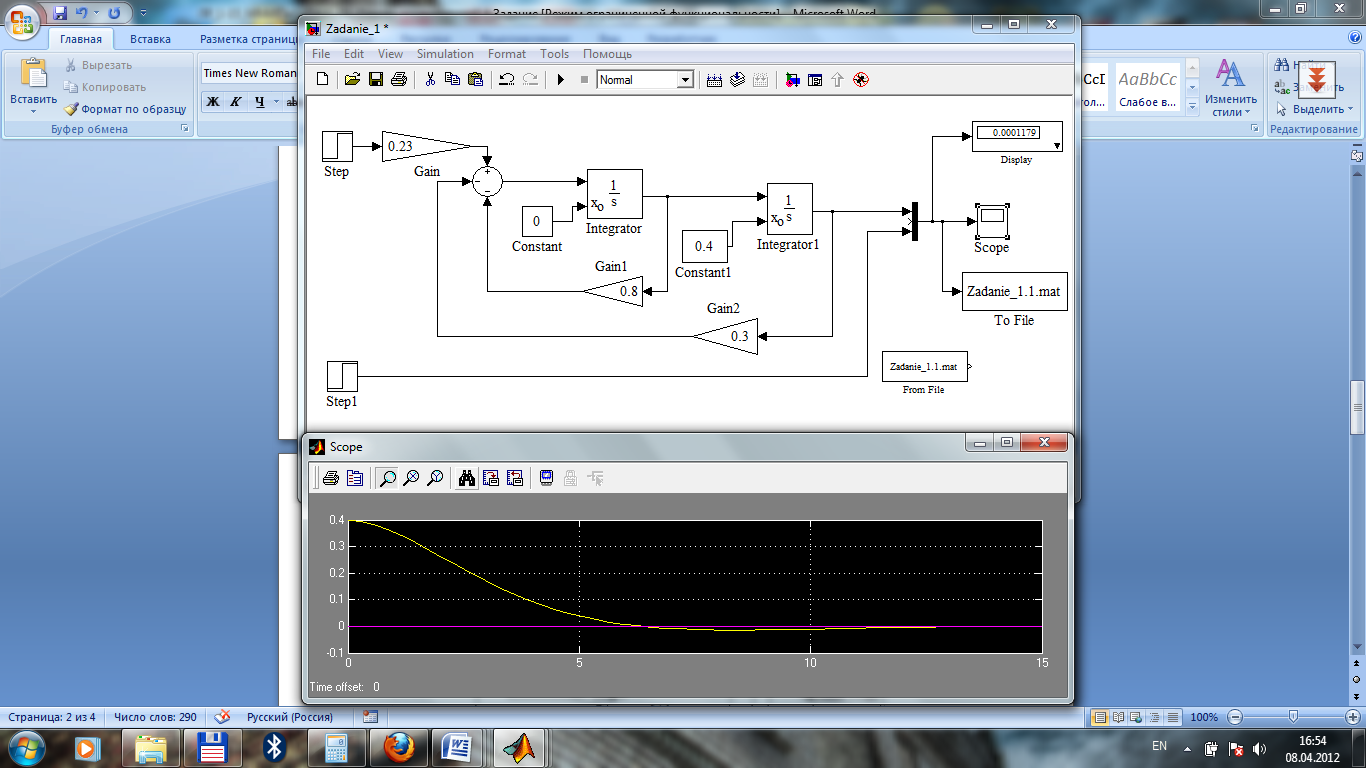This screenshot has width=1366, height=768.
Task: Select the Слабое в... style swatch
Action: 1147,88
